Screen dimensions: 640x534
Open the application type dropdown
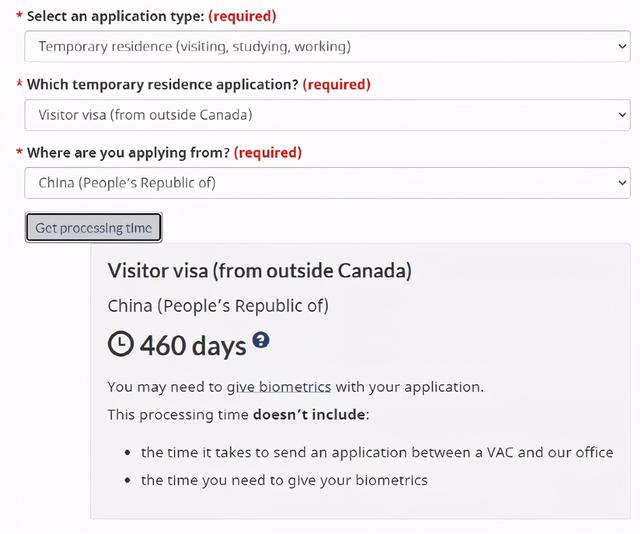326,46
